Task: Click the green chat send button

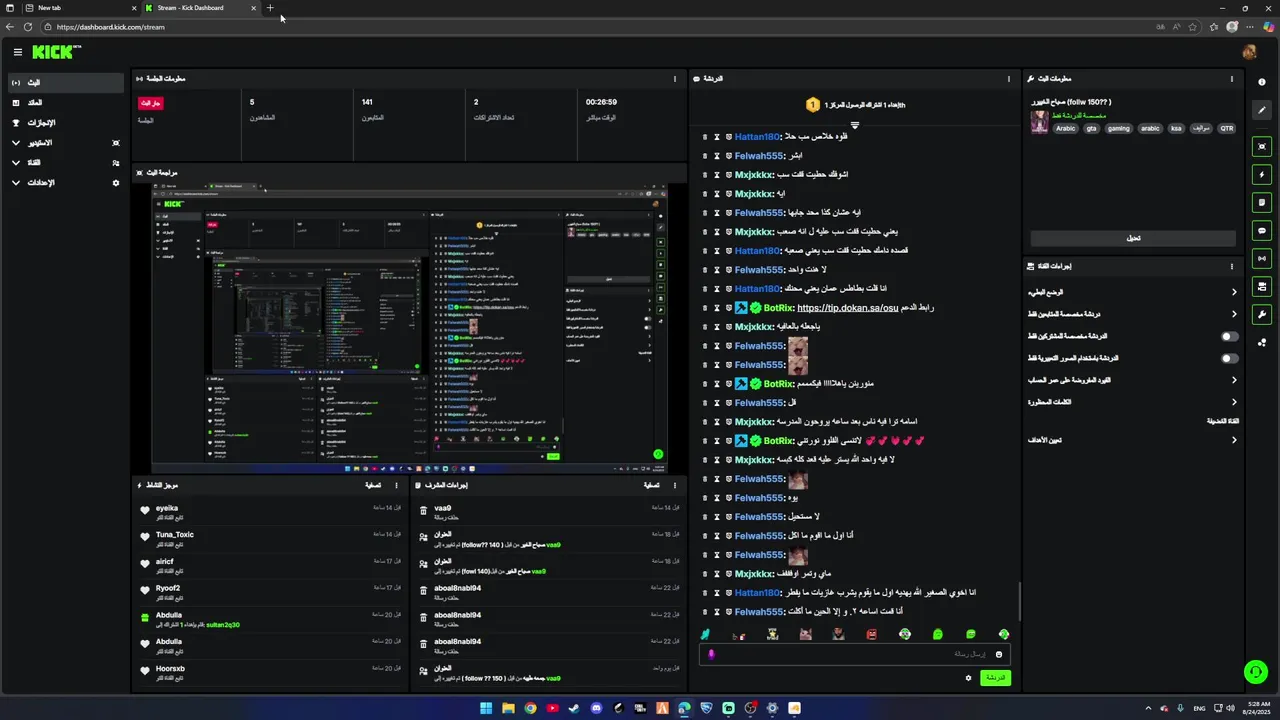Action: [x=995, y=678]
